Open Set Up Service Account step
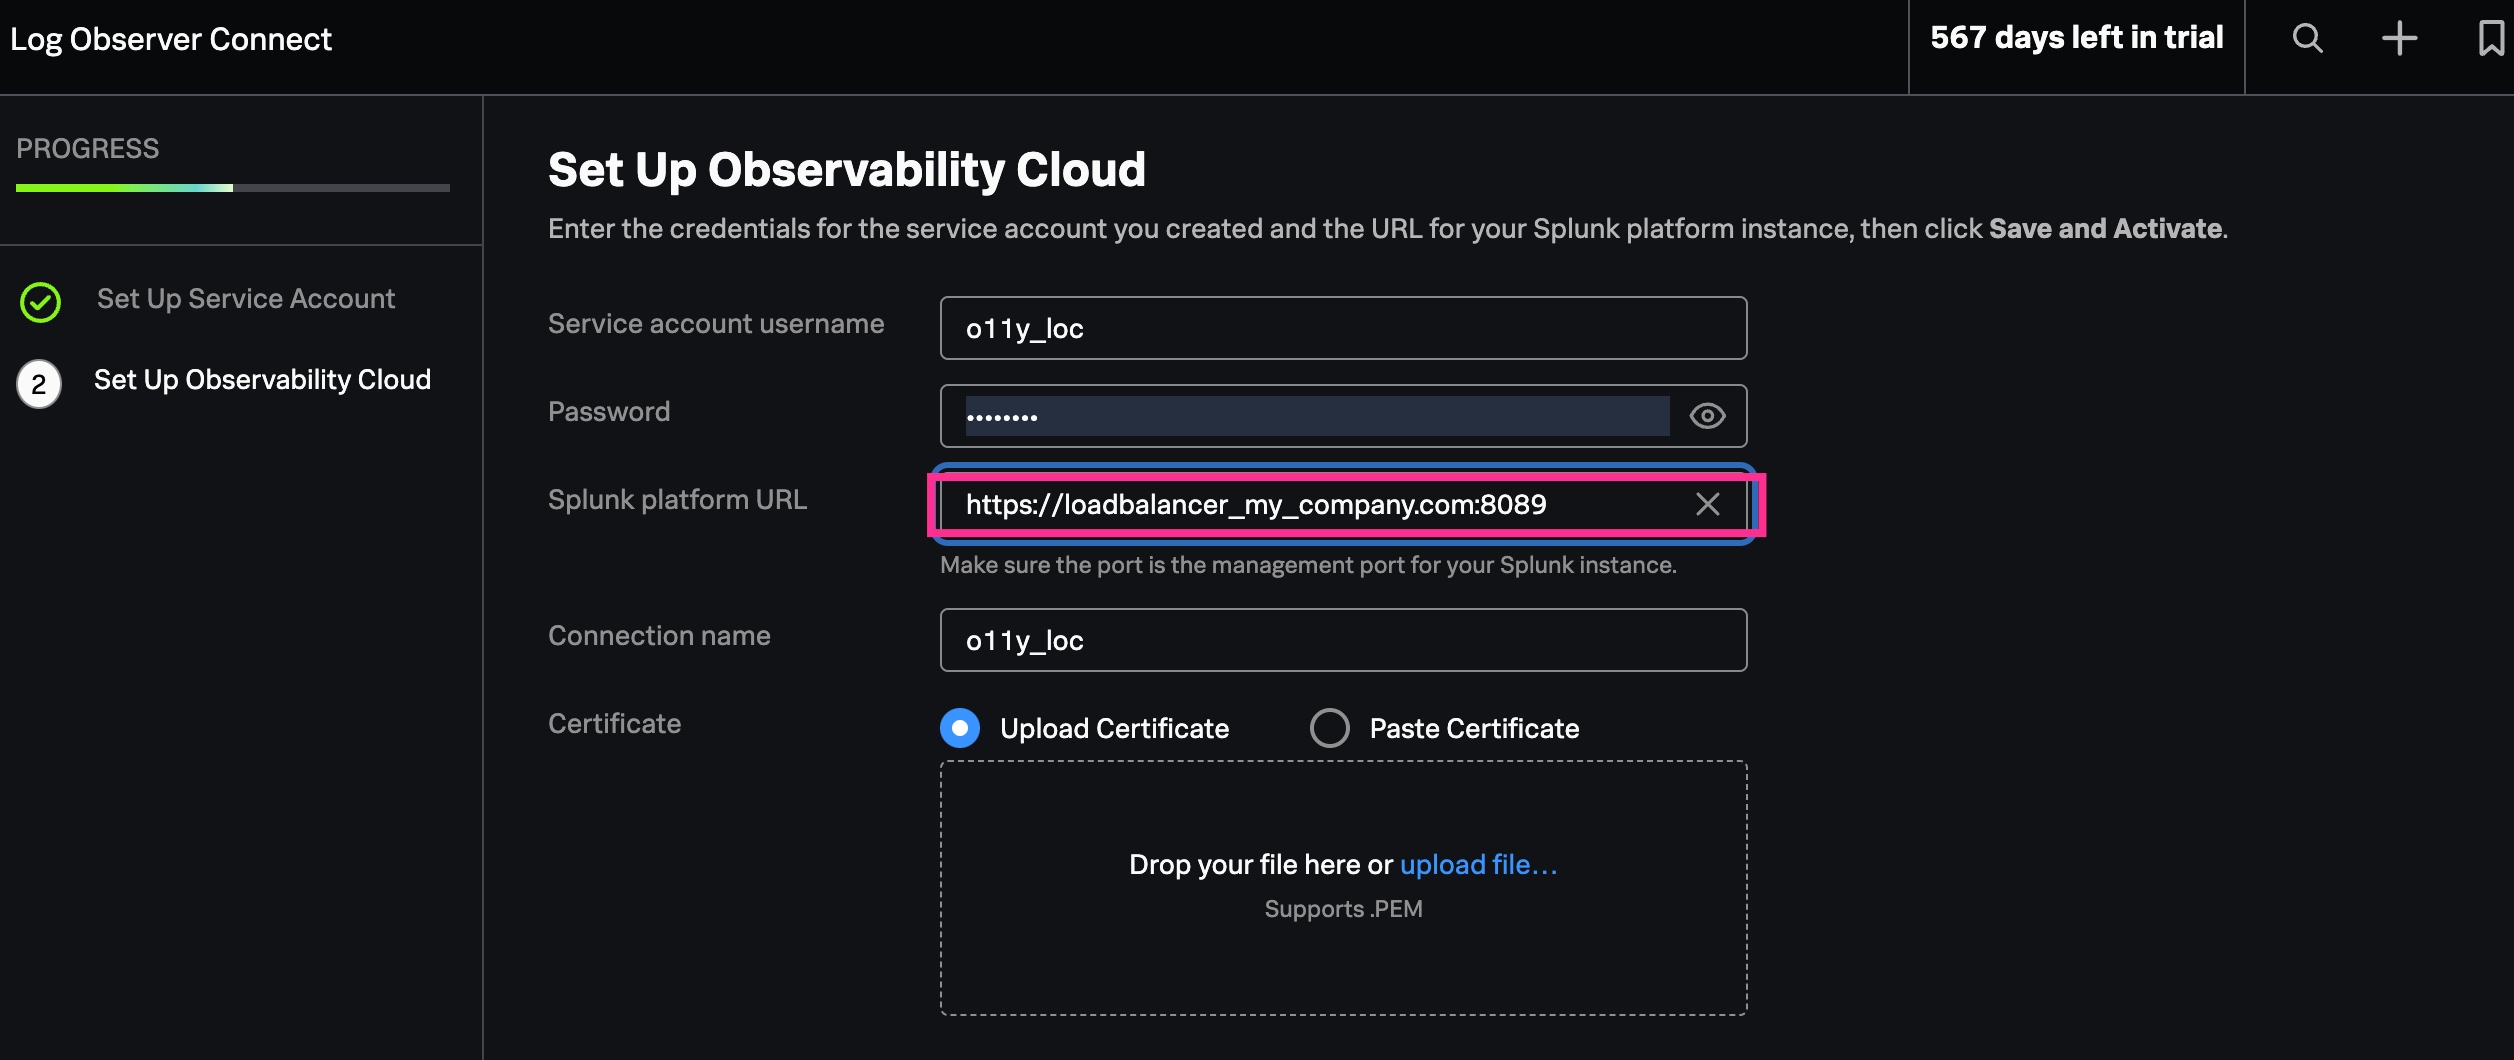The height and width of the screenshot is (1060, 2514). [246, 298]
